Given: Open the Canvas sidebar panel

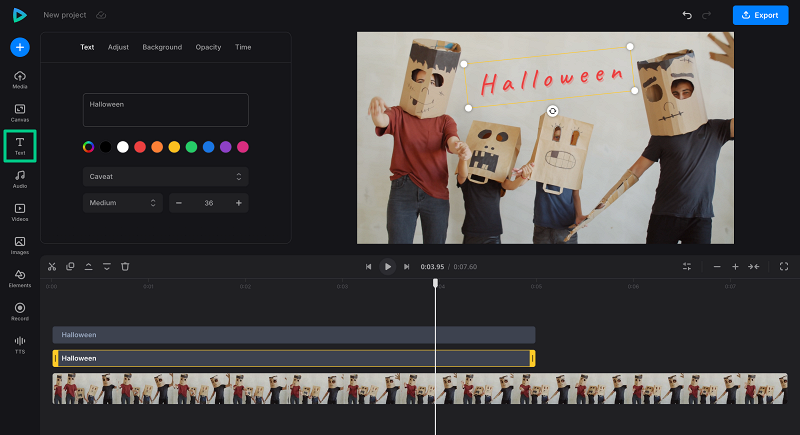Looking at the screenshot, I should pyautogui.click(x=20, y=113).
